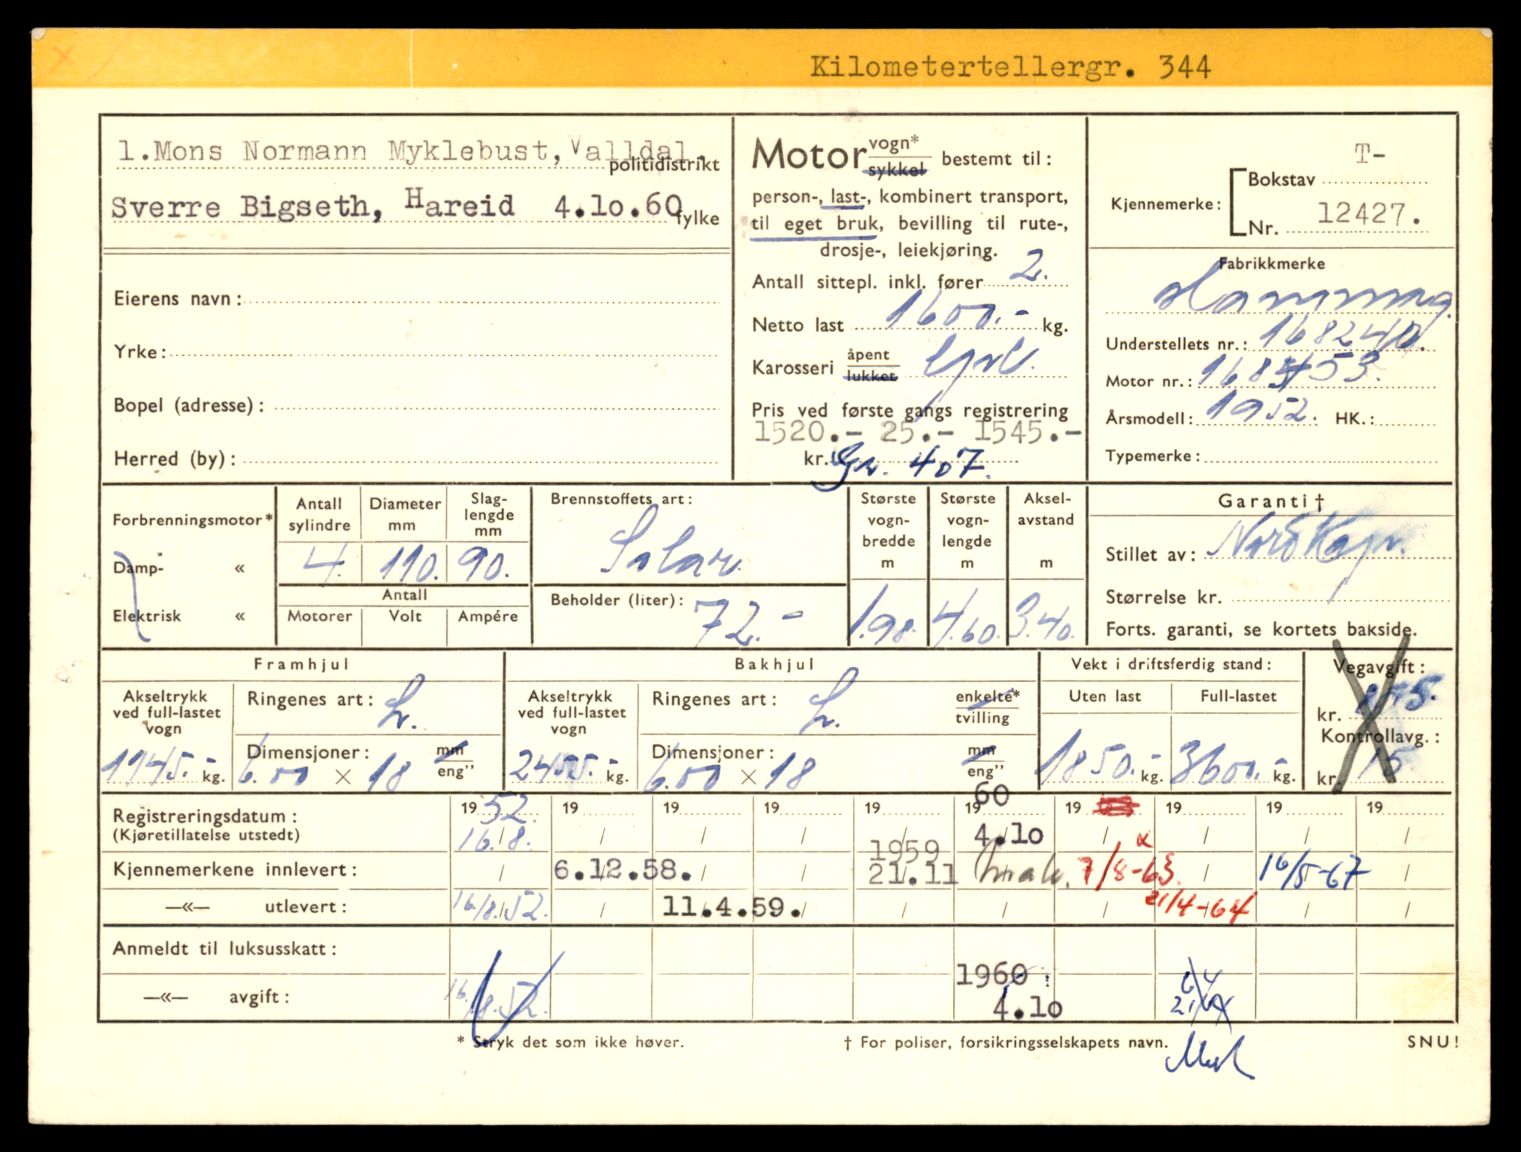The height and width of the screenshot is (1152, 1521).
Task: Click the Kilometertellergr. 344 header text
Action: pyautogui.click(x=1010, y=67)
